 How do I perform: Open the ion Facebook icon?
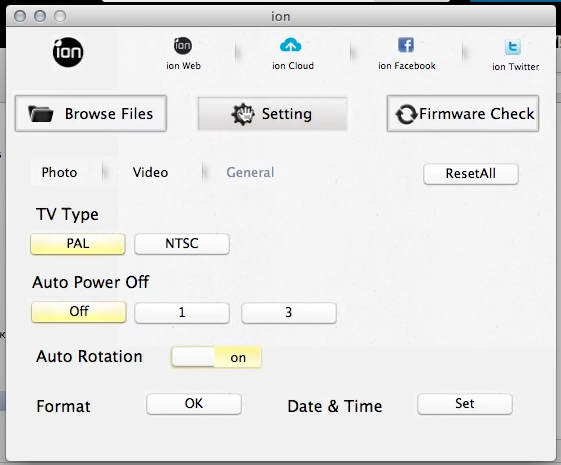pos(406,45)
